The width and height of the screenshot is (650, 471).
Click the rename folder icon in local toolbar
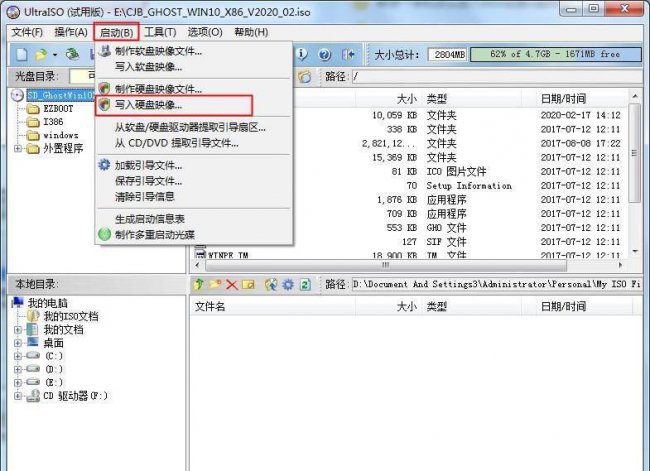pyautogui.click(x=248, y=284)
